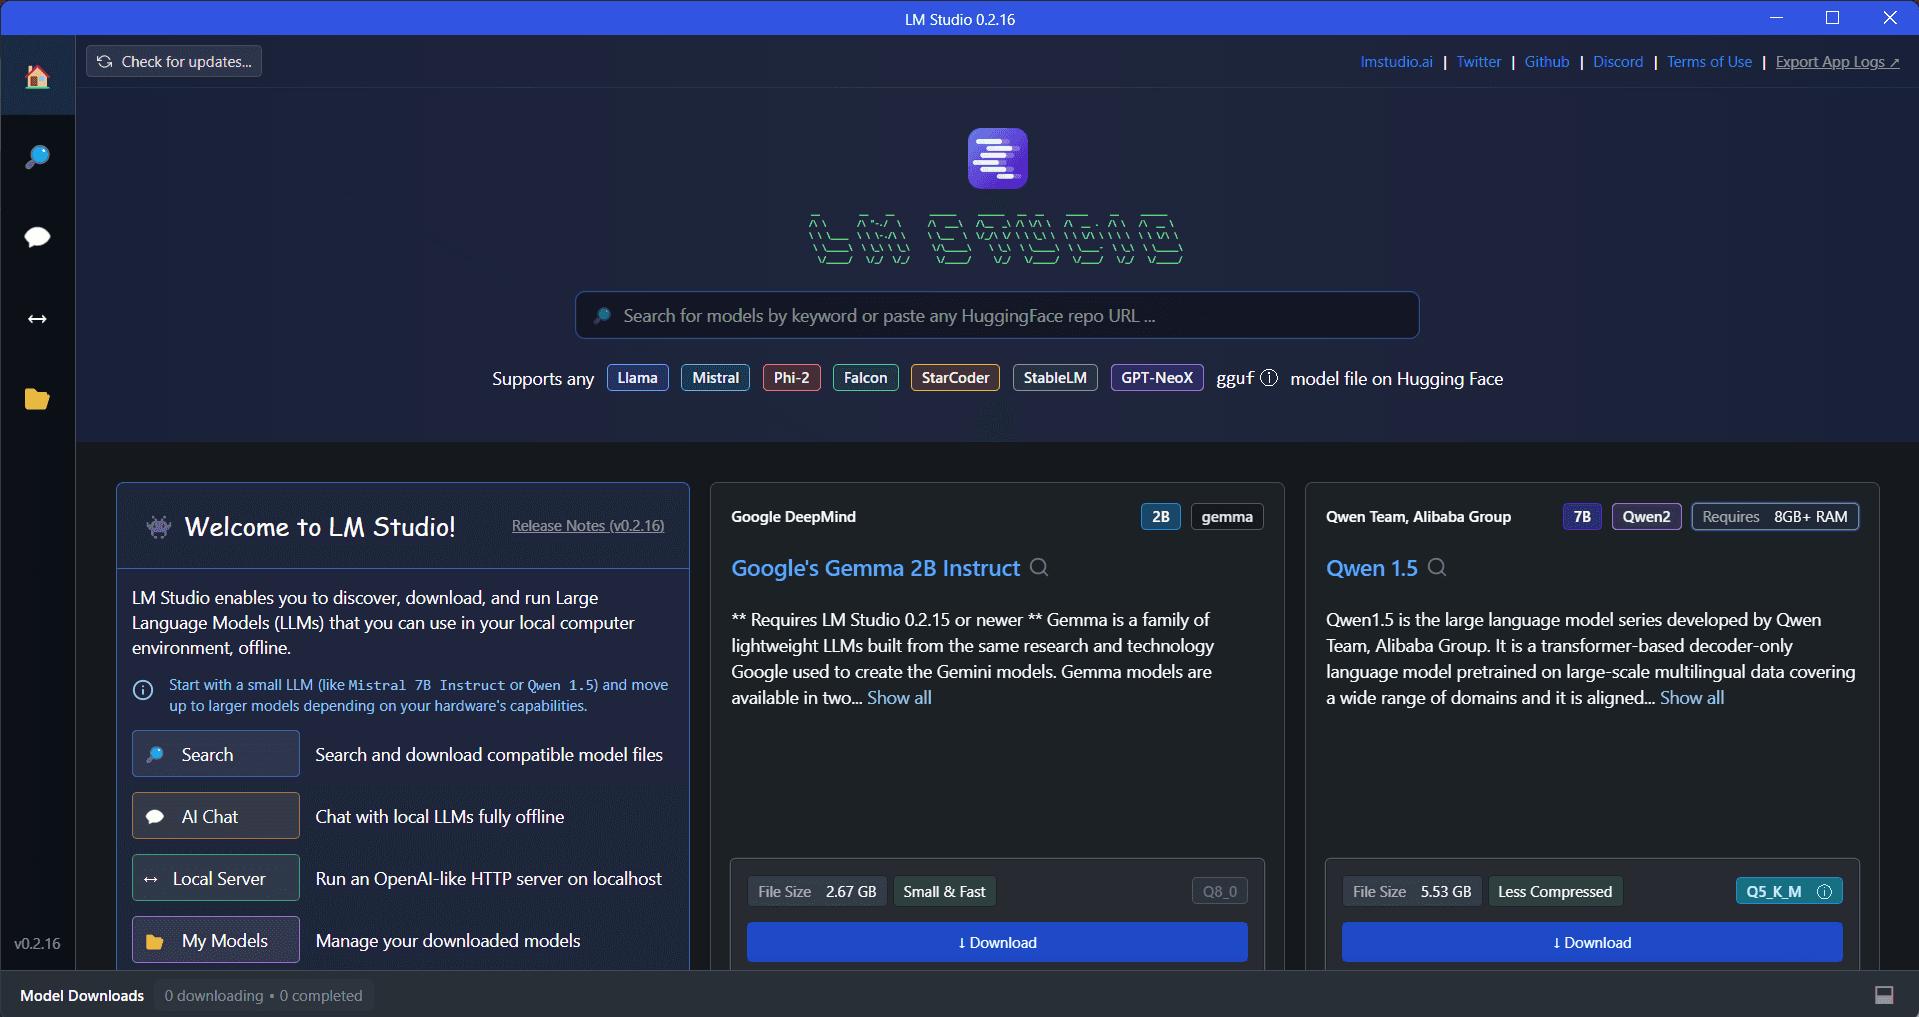1919x1017 pixels.
Task: Click Check for updates button
Action: (174, 61)
